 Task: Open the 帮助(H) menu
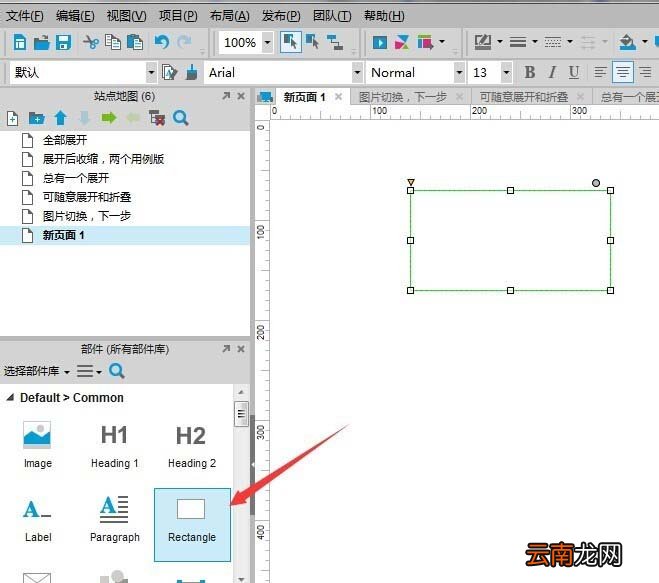coord(384,16)
